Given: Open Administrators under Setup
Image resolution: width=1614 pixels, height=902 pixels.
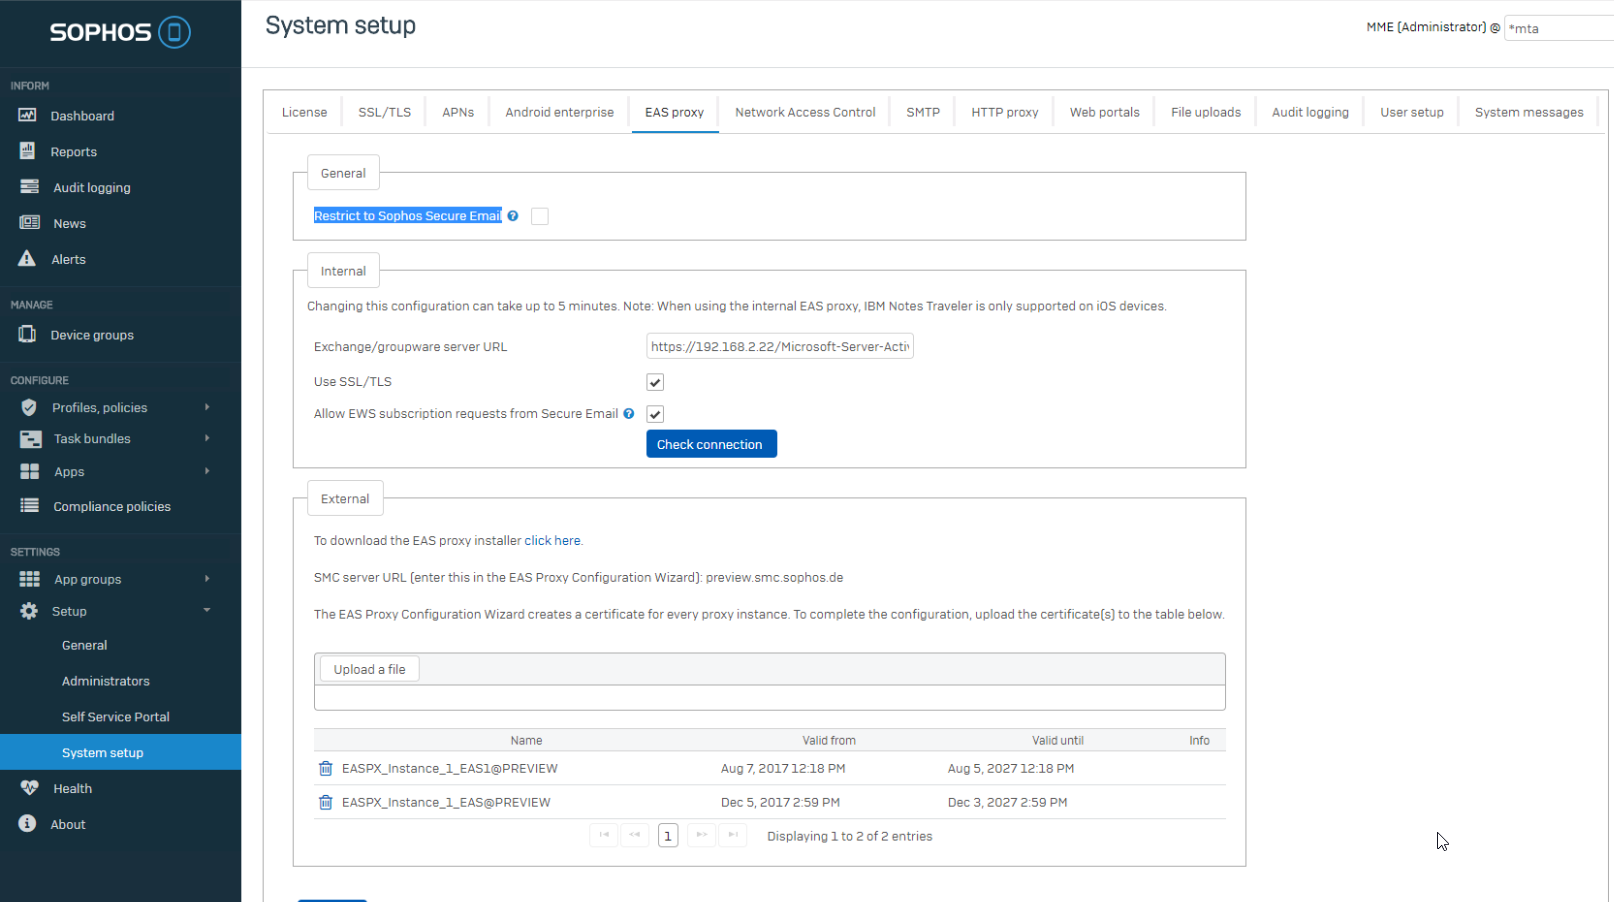Looking at the screenshot, I should 105,681.
